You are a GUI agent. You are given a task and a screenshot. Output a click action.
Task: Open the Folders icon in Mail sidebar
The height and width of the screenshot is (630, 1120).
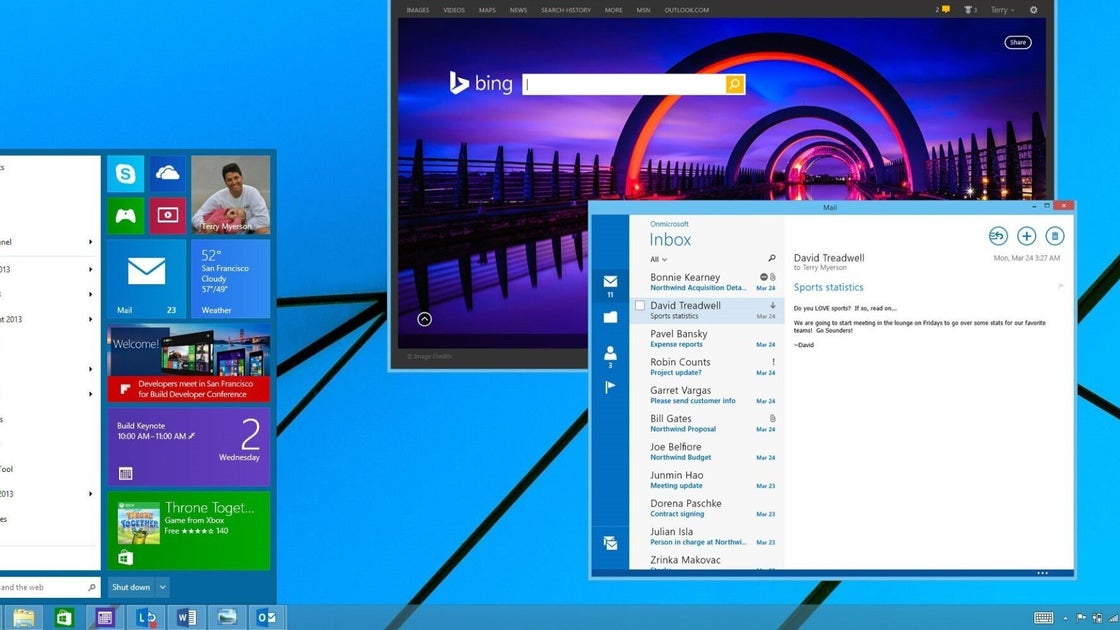[610, 317]
